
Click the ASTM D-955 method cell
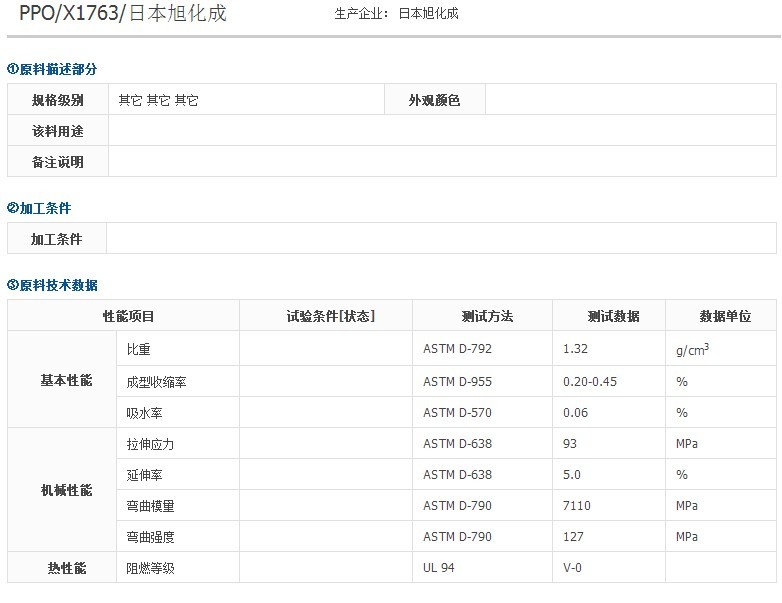(482, 382)
